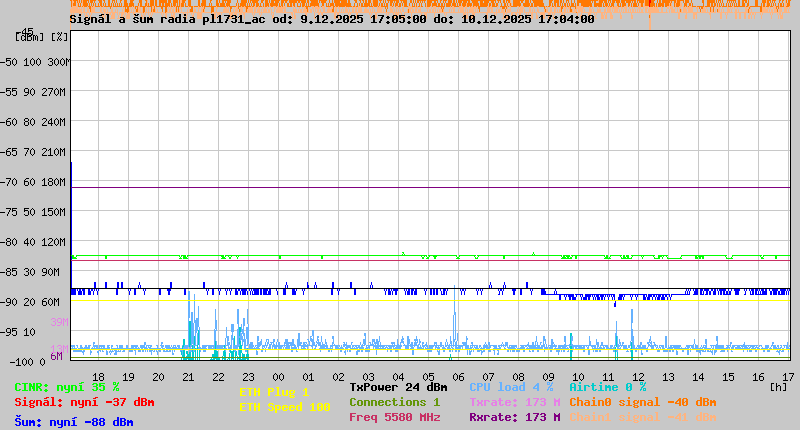Click the '11' hour label on the x-axis
Screen dimensions: 800x430
(608, 377)
